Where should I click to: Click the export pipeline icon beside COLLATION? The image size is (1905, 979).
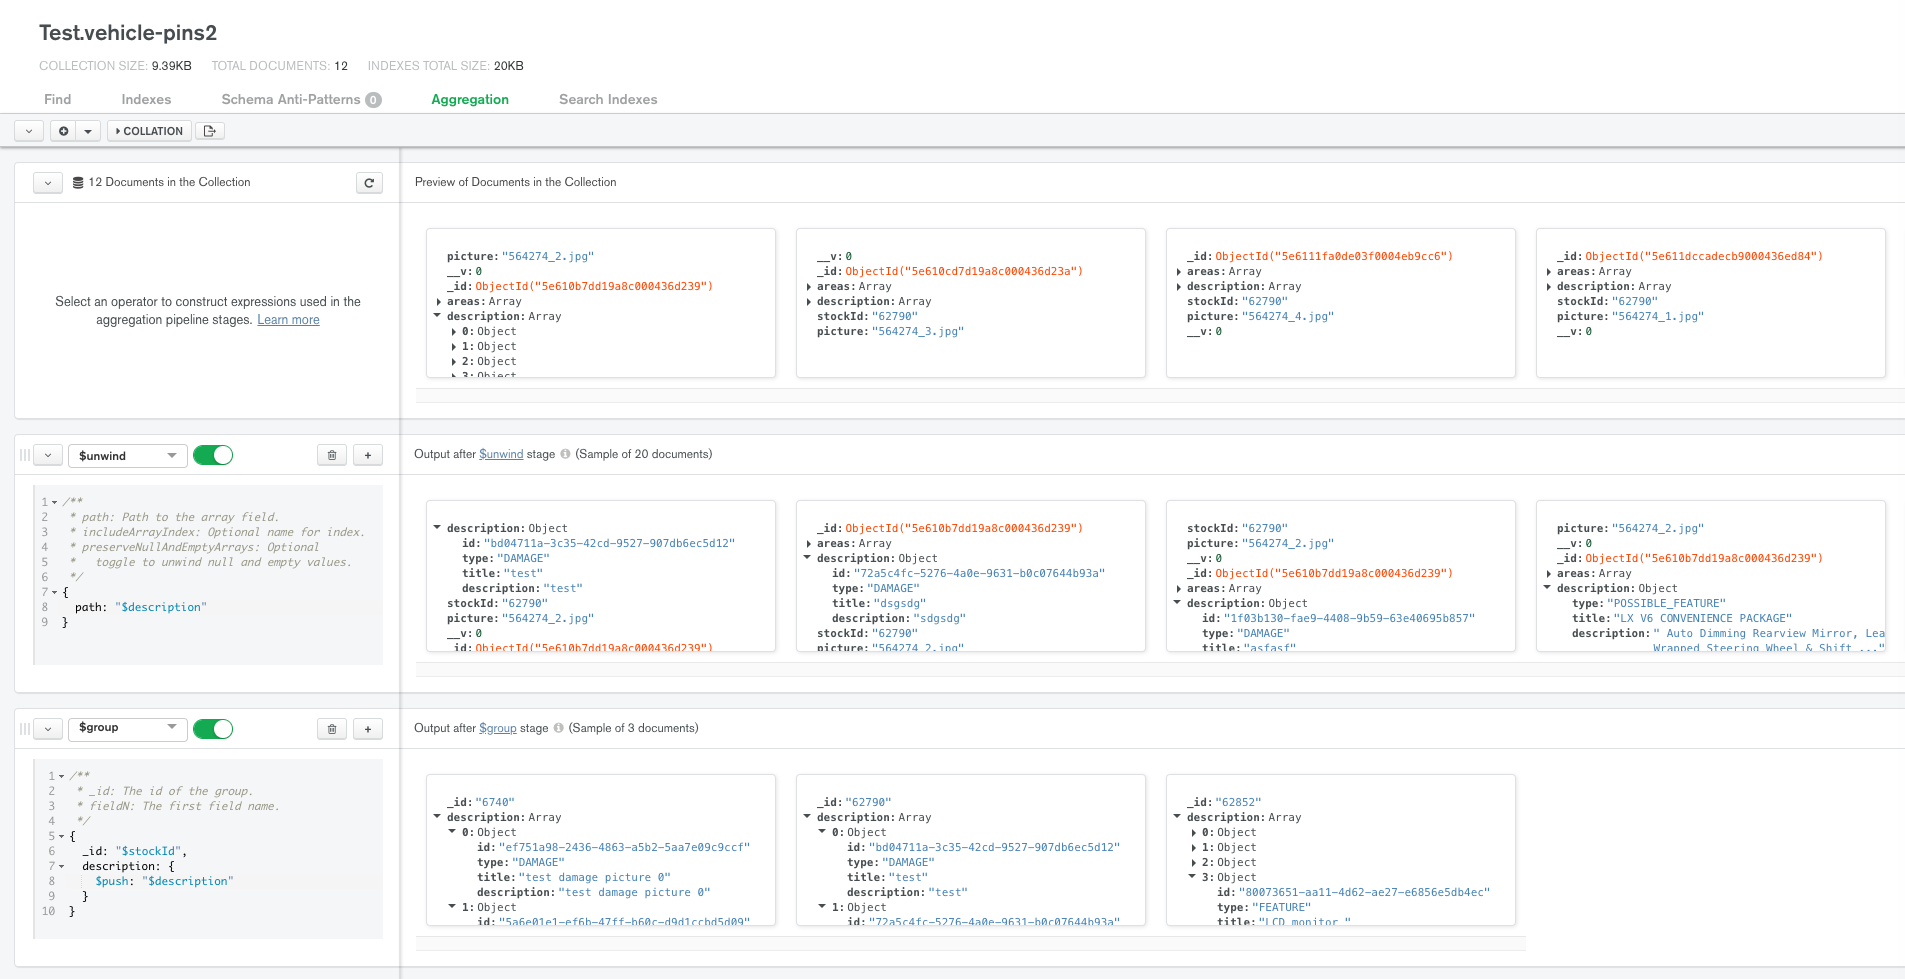click(209, 131)
